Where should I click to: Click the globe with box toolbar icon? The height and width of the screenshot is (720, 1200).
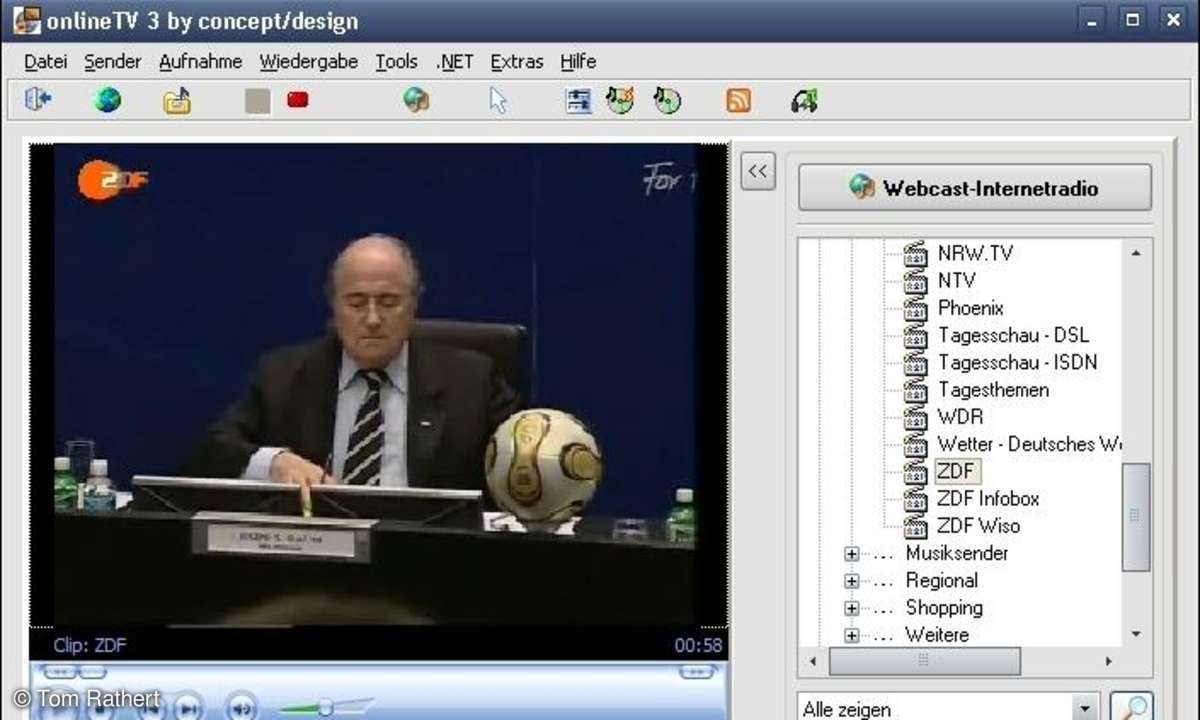[417, 100]
